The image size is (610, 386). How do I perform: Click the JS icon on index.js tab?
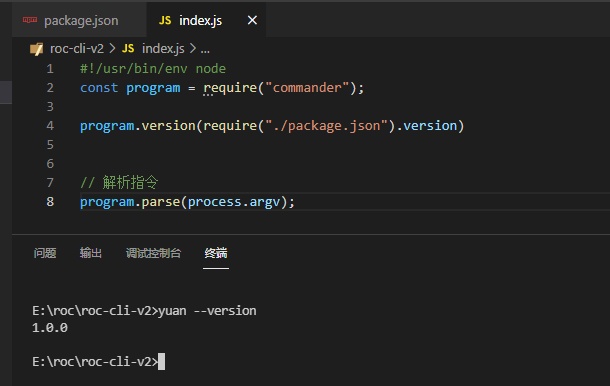click(165, 20)
